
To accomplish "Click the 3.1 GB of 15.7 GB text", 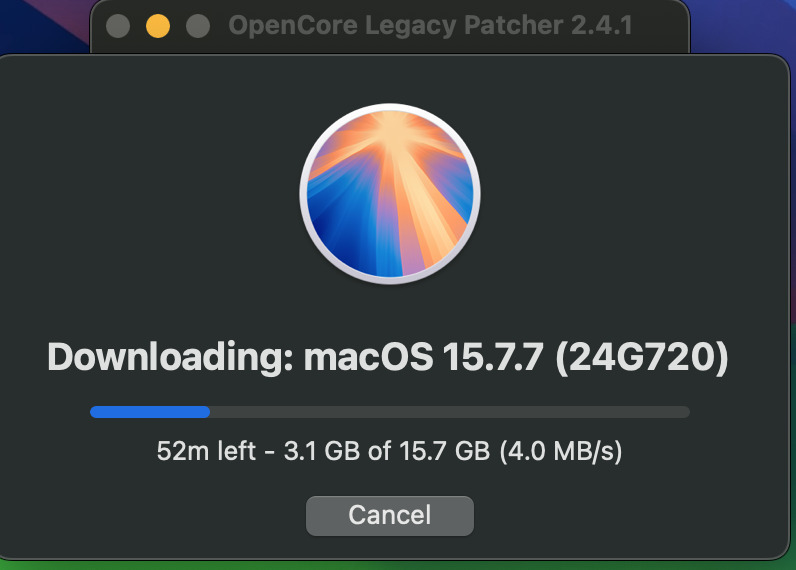I will pyautogui.click(x=387, y=451).
